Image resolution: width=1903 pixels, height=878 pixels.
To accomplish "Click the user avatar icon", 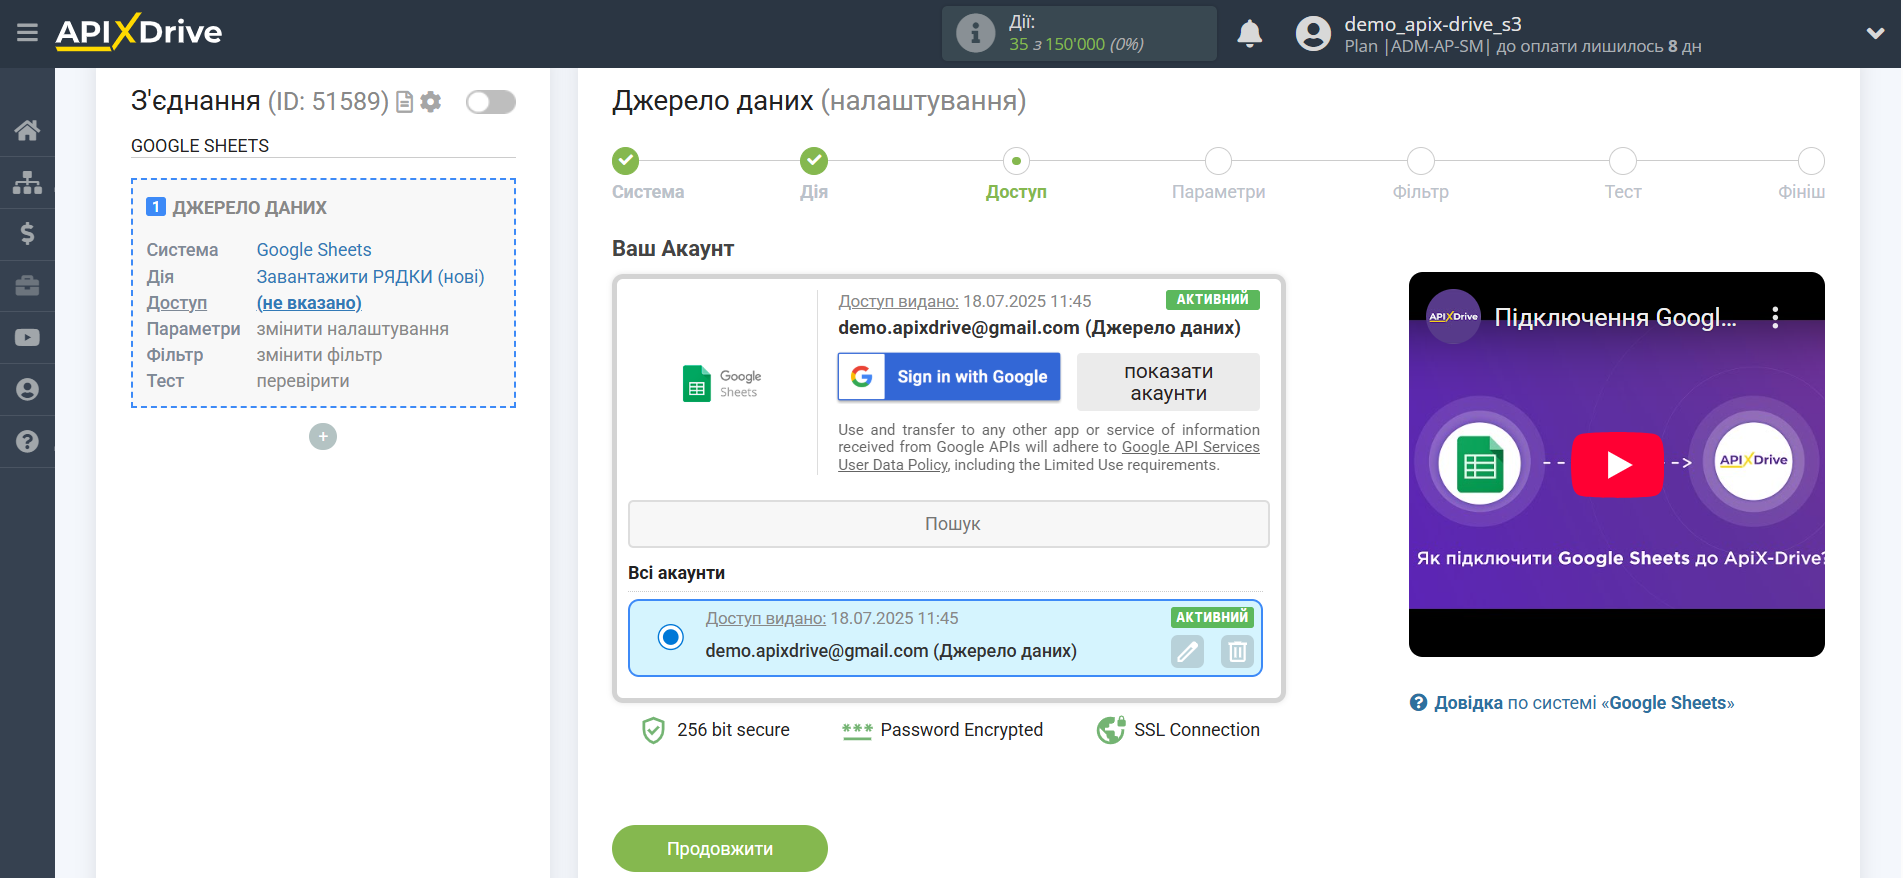I will [x=1313, y=34].
